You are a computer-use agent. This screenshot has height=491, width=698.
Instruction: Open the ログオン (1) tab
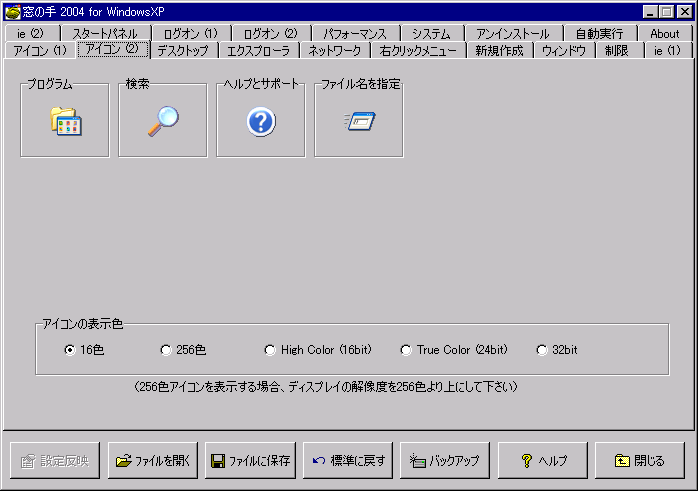point(191,34)
